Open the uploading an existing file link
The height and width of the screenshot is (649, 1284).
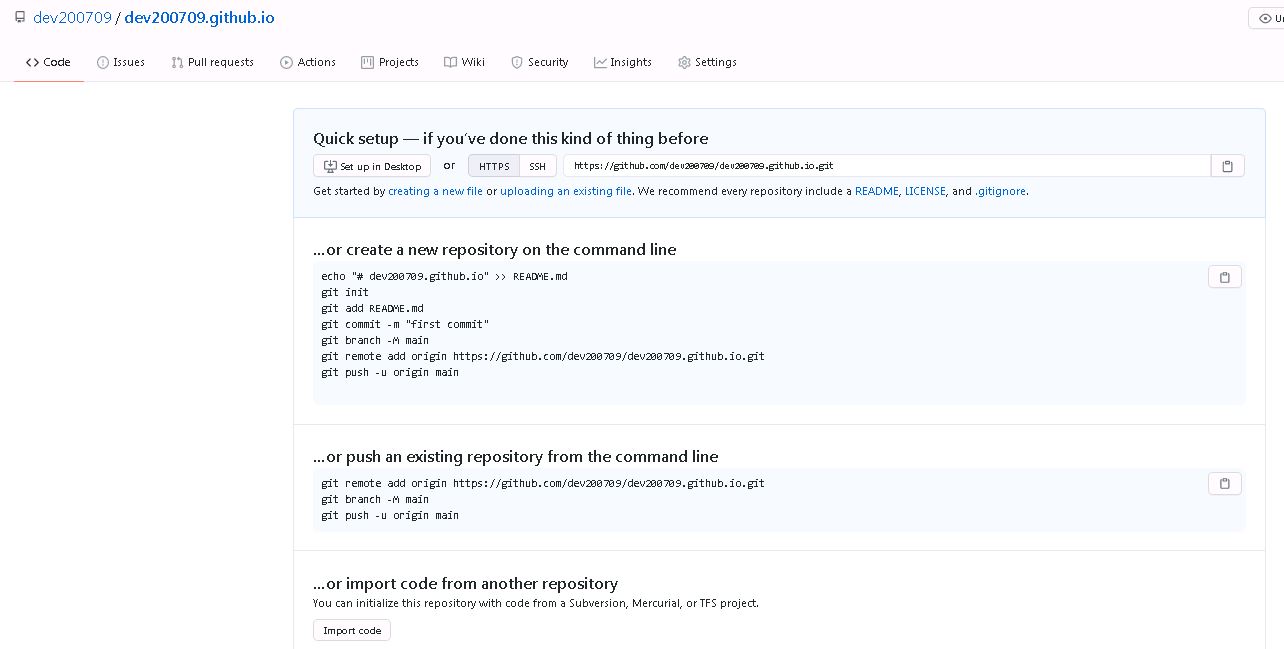[566, 191]
